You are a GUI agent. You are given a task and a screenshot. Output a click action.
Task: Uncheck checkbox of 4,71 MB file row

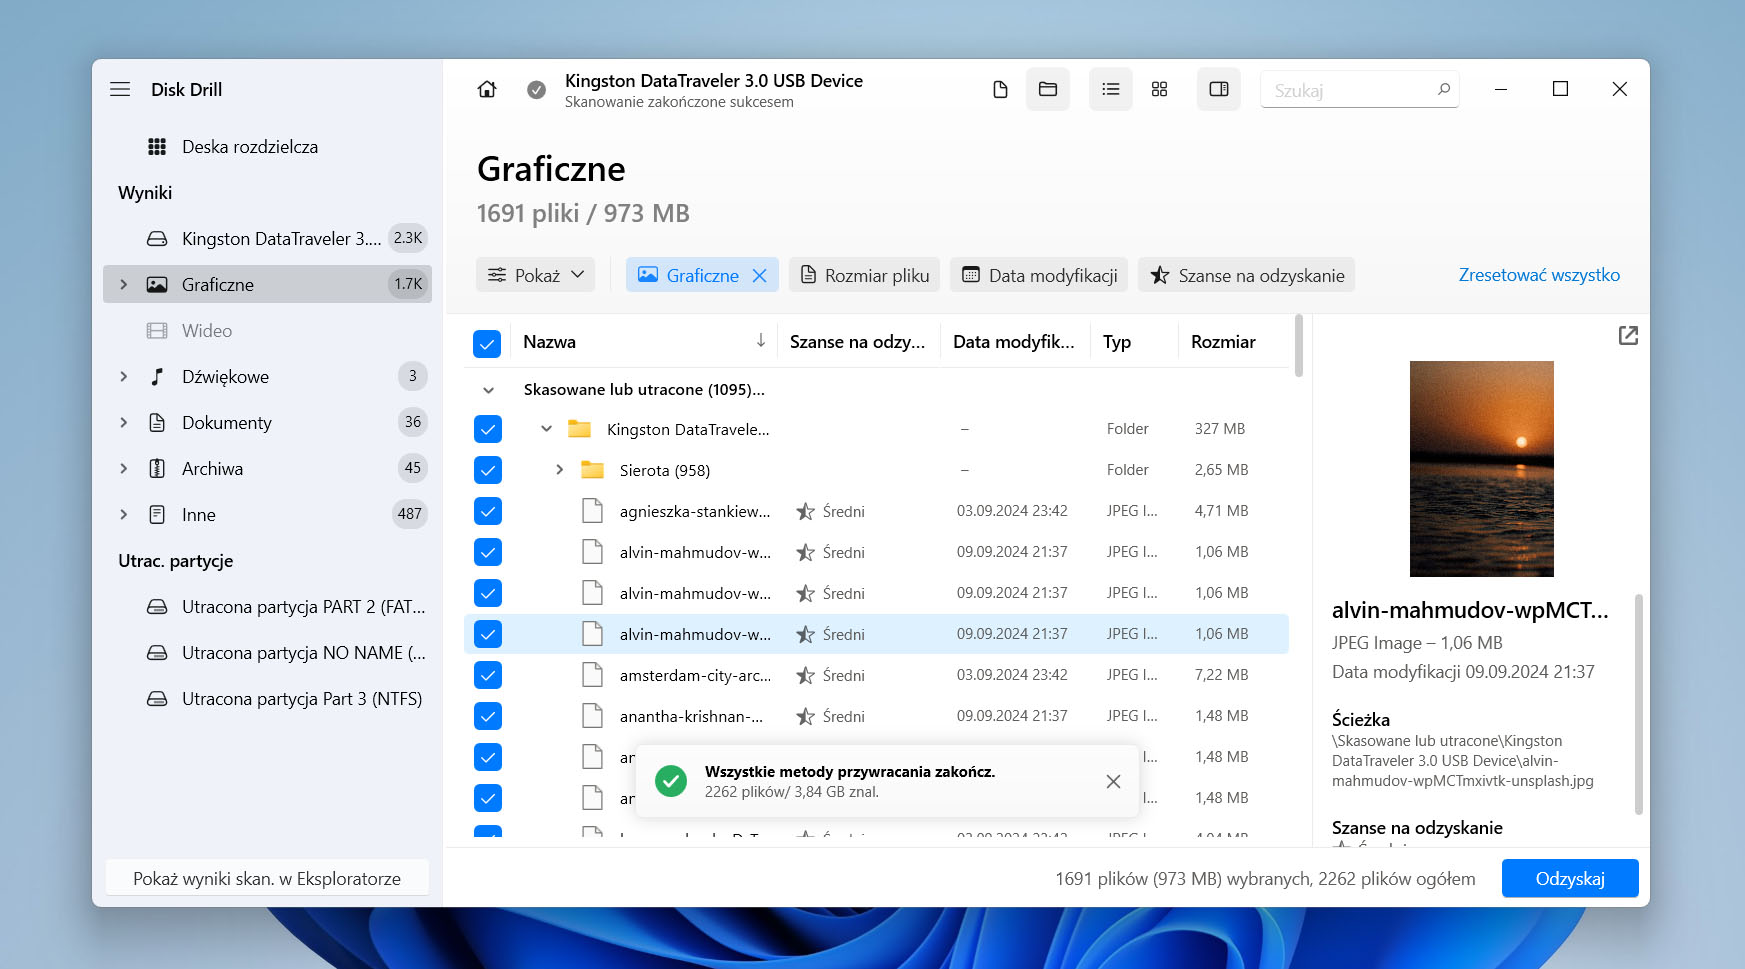point(487,511)
